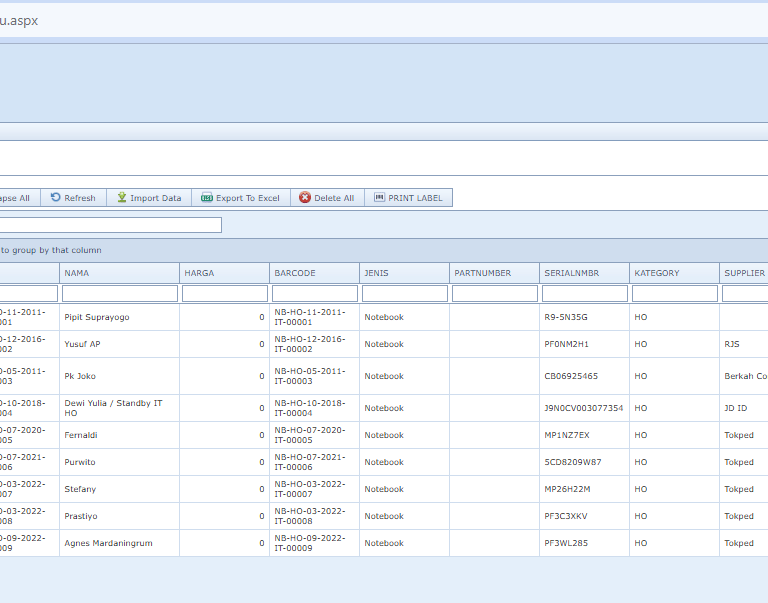Image resolution: width=768 pixels, height=603 pixels.
Task: Click serial number PF3WL285
Action: click(x=566, y=543)
